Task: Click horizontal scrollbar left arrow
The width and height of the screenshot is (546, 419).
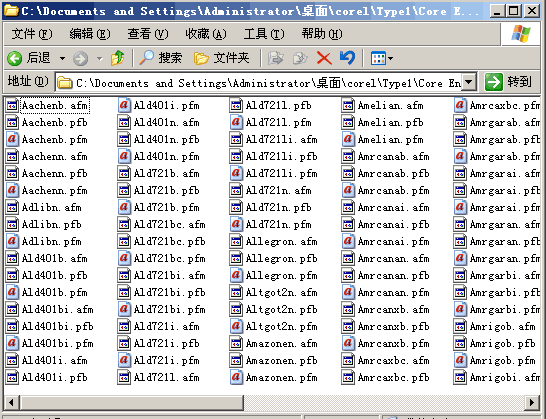Action: [11, 402]
